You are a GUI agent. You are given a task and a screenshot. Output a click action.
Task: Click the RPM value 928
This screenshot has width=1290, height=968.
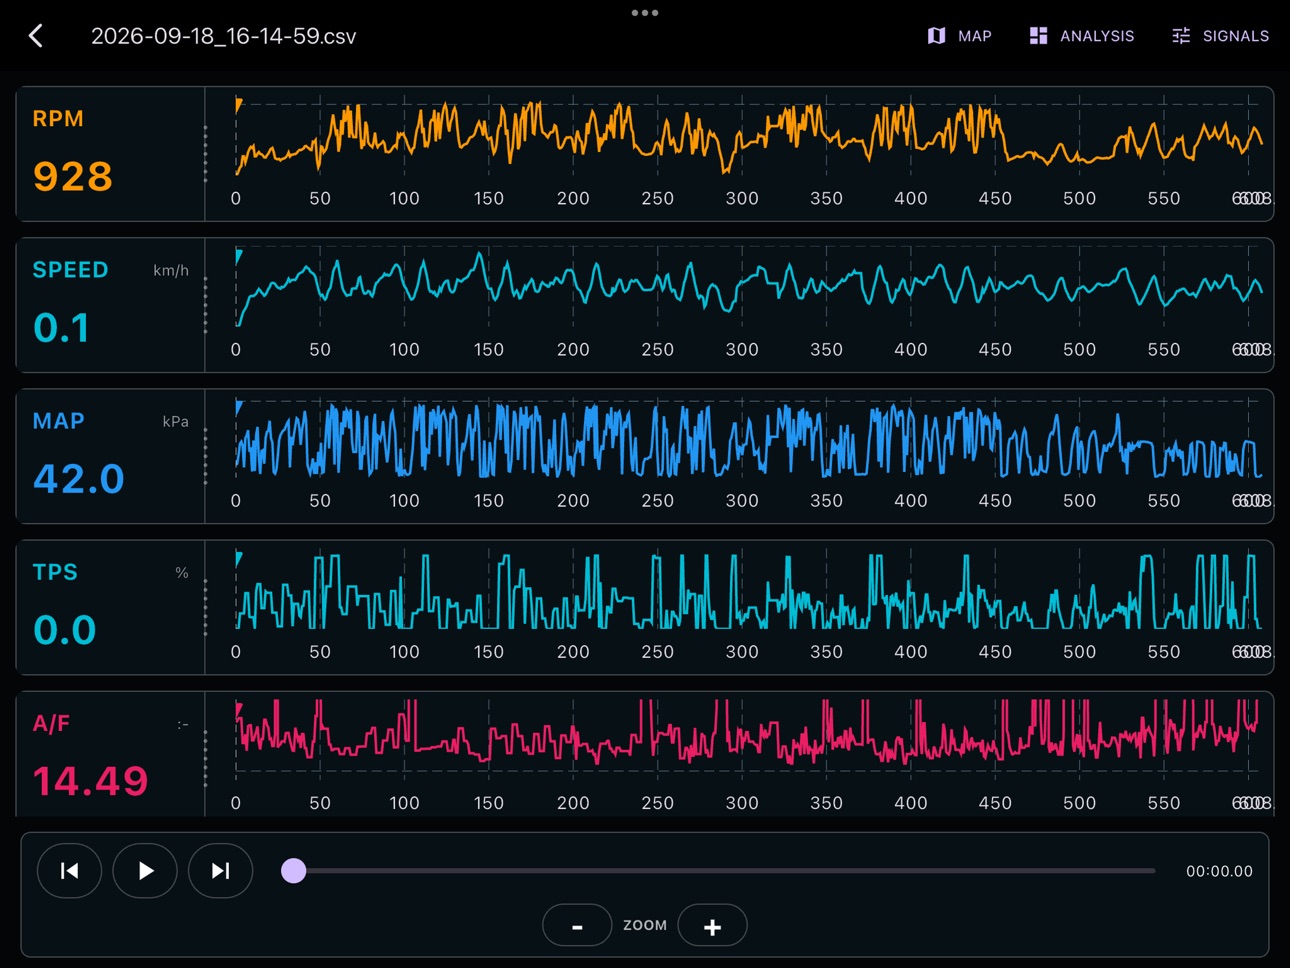click(x=73, y=176)
